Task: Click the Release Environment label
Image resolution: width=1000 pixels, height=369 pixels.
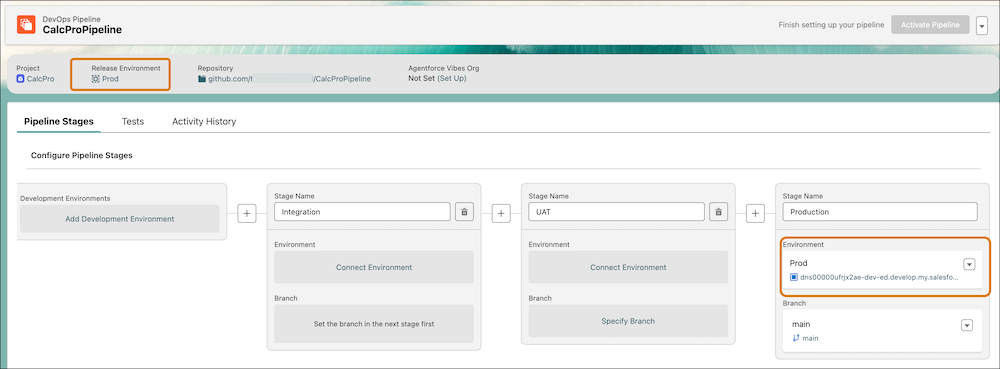Action: tap(126, 68)
